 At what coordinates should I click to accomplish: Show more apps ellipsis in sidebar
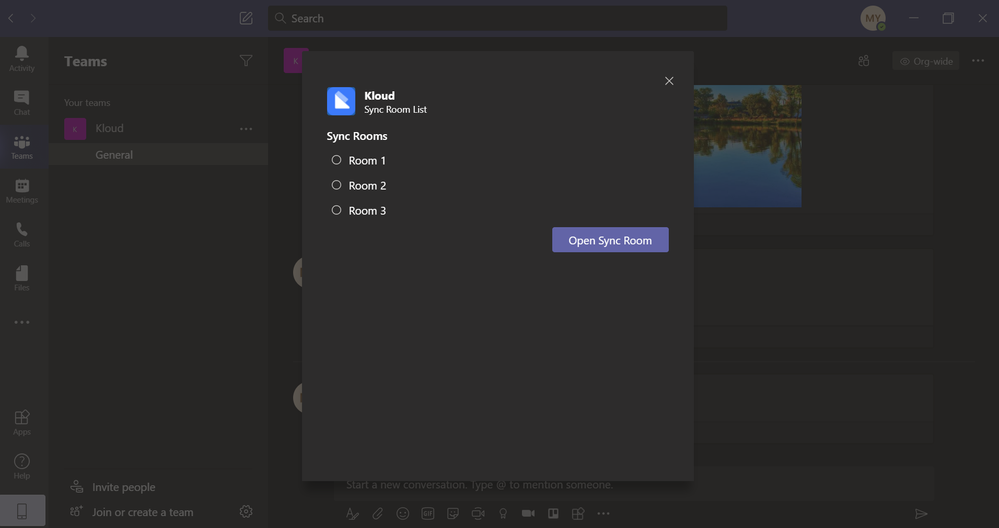[22, 322]
